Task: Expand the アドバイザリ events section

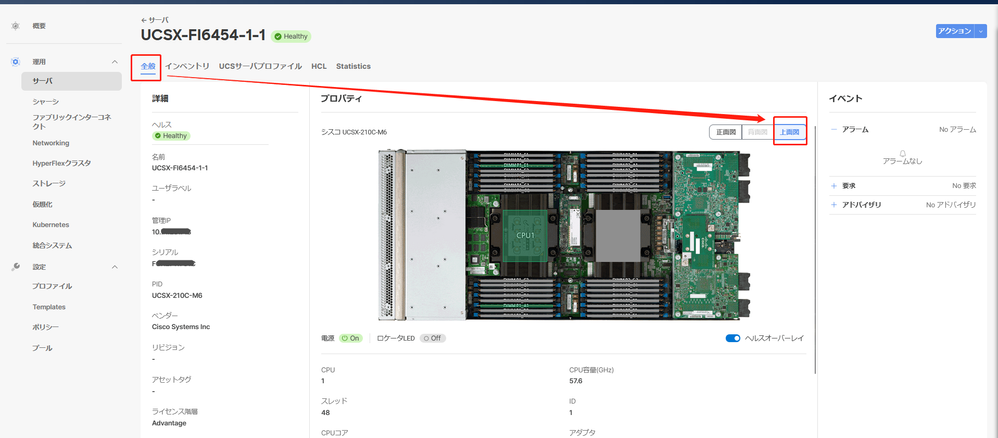Action: tap(834, 204)
